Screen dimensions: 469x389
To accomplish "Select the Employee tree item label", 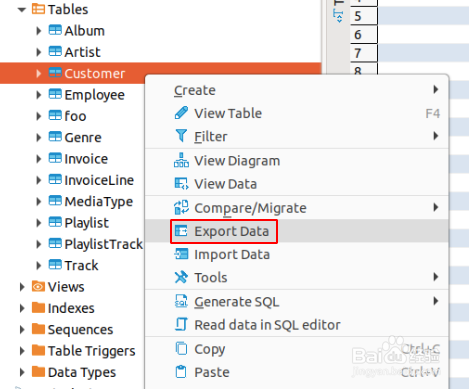I will (x=94, y=95).
